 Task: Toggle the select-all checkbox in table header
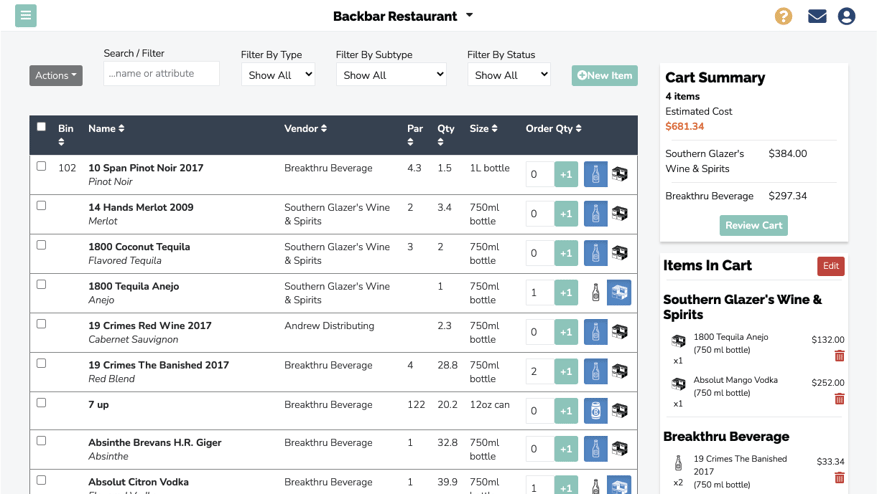tap(41, 127)
